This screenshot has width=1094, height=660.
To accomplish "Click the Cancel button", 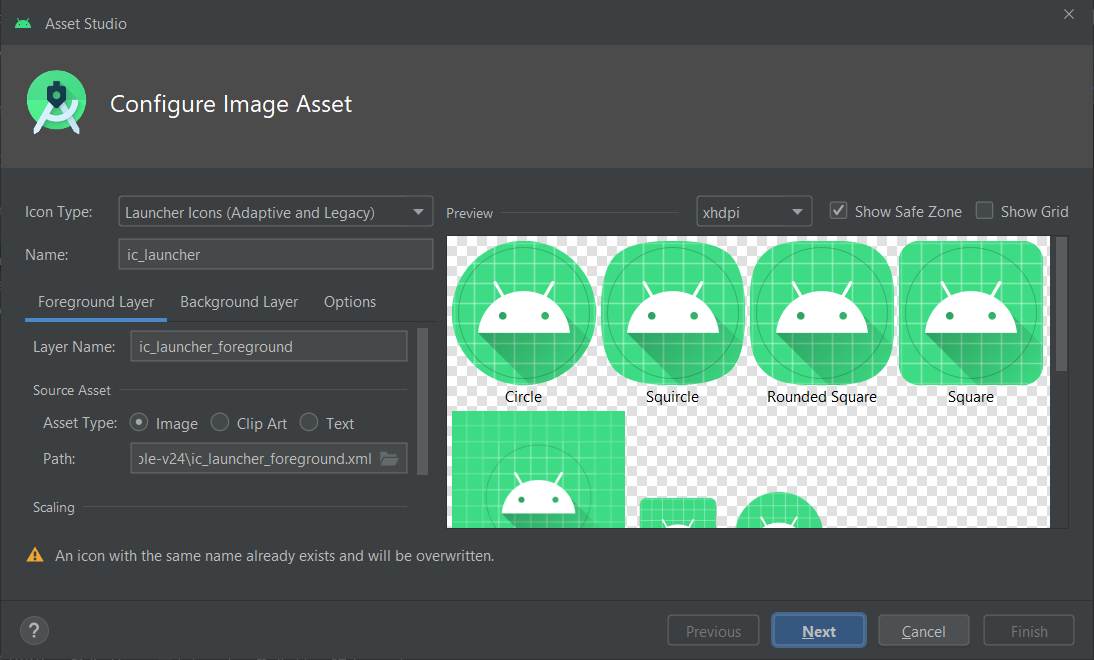I will pyautogui.click(x=923, y=631).
